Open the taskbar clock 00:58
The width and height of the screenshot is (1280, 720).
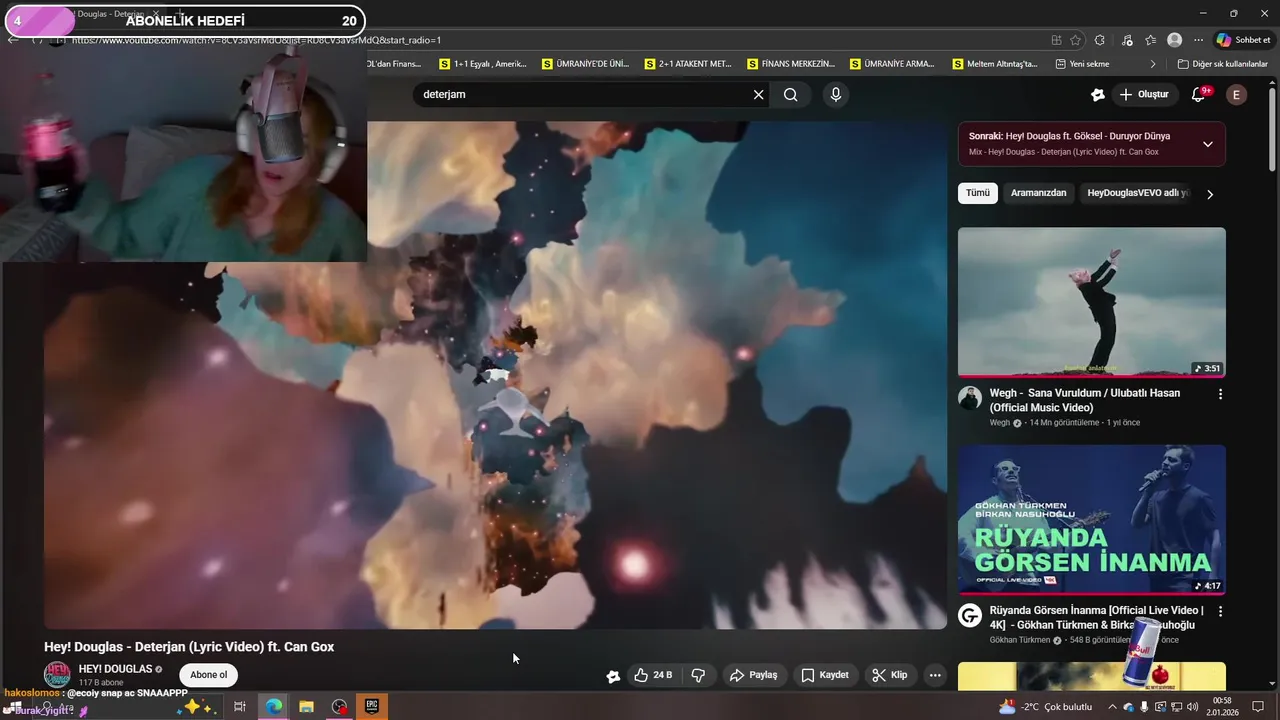(1222, 707)
